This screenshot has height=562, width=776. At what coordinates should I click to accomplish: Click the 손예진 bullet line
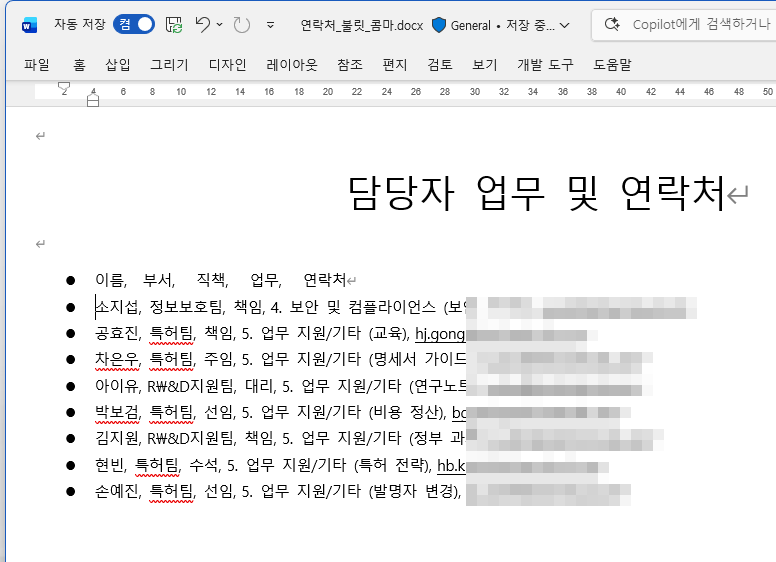pos(278,491)
